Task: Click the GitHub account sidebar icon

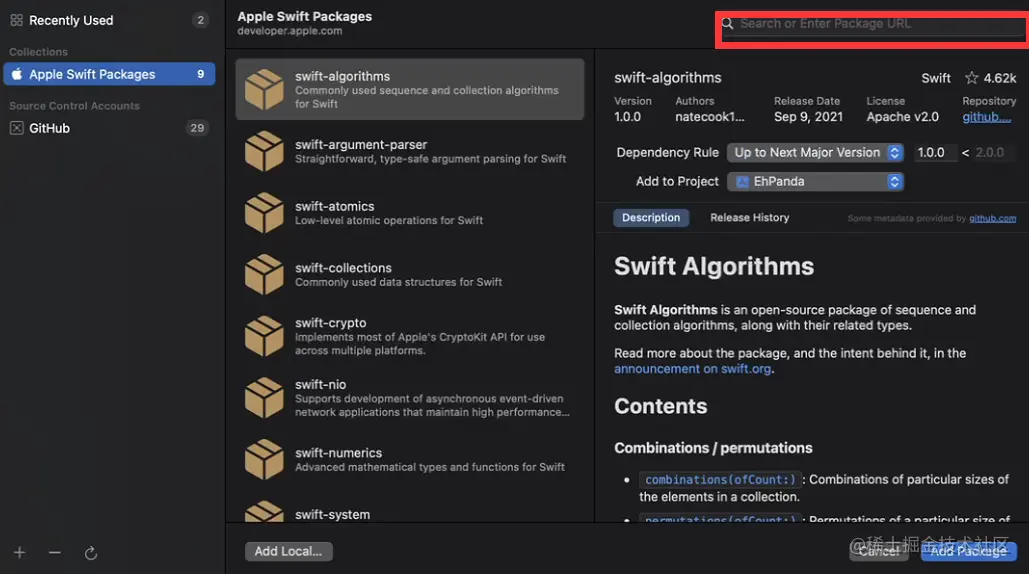Action: tap(17, 128)
